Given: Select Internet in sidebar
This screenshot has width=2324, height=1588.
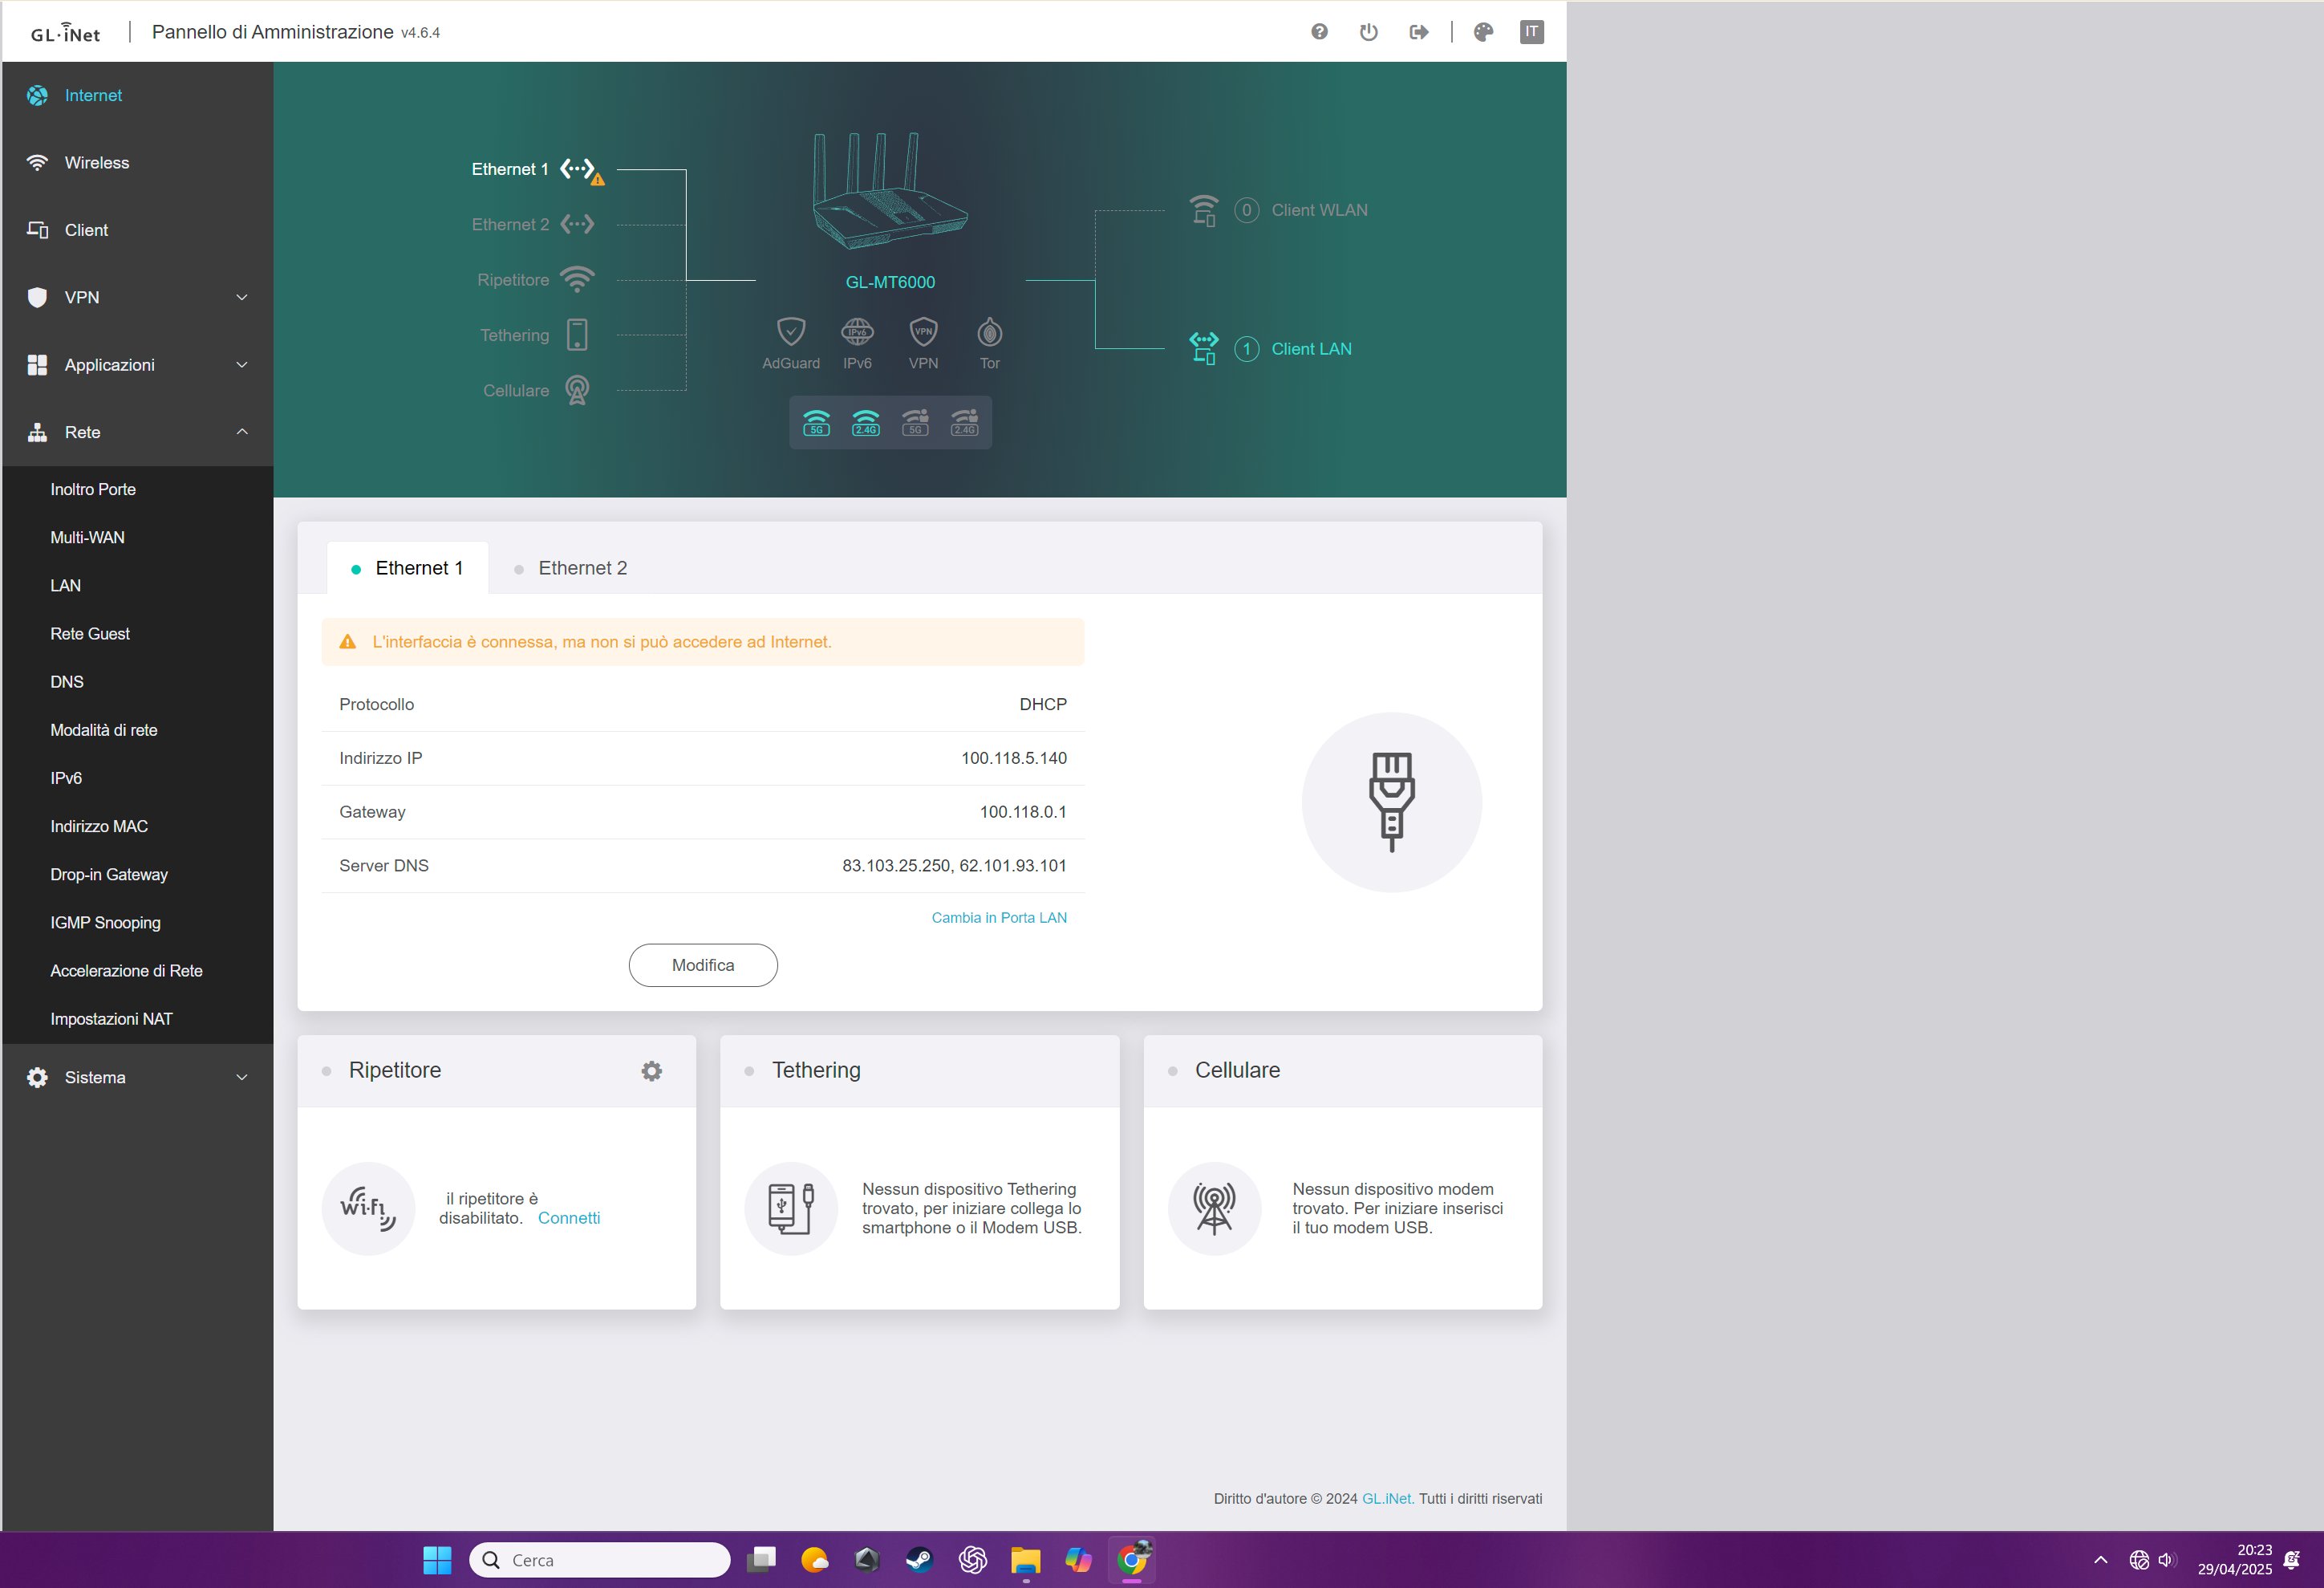Looking at the screenshot, I should [137, 95].
